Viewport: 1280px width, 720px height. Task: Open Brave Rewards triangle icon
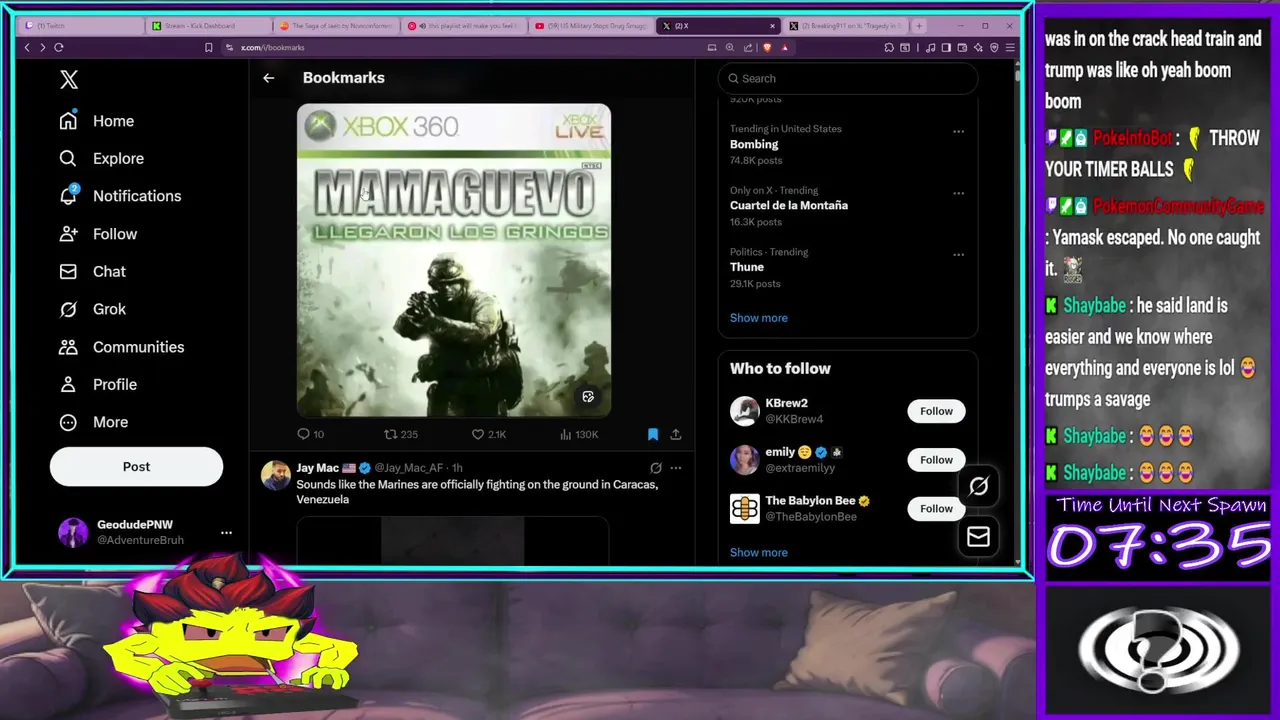tap(785, 47)
